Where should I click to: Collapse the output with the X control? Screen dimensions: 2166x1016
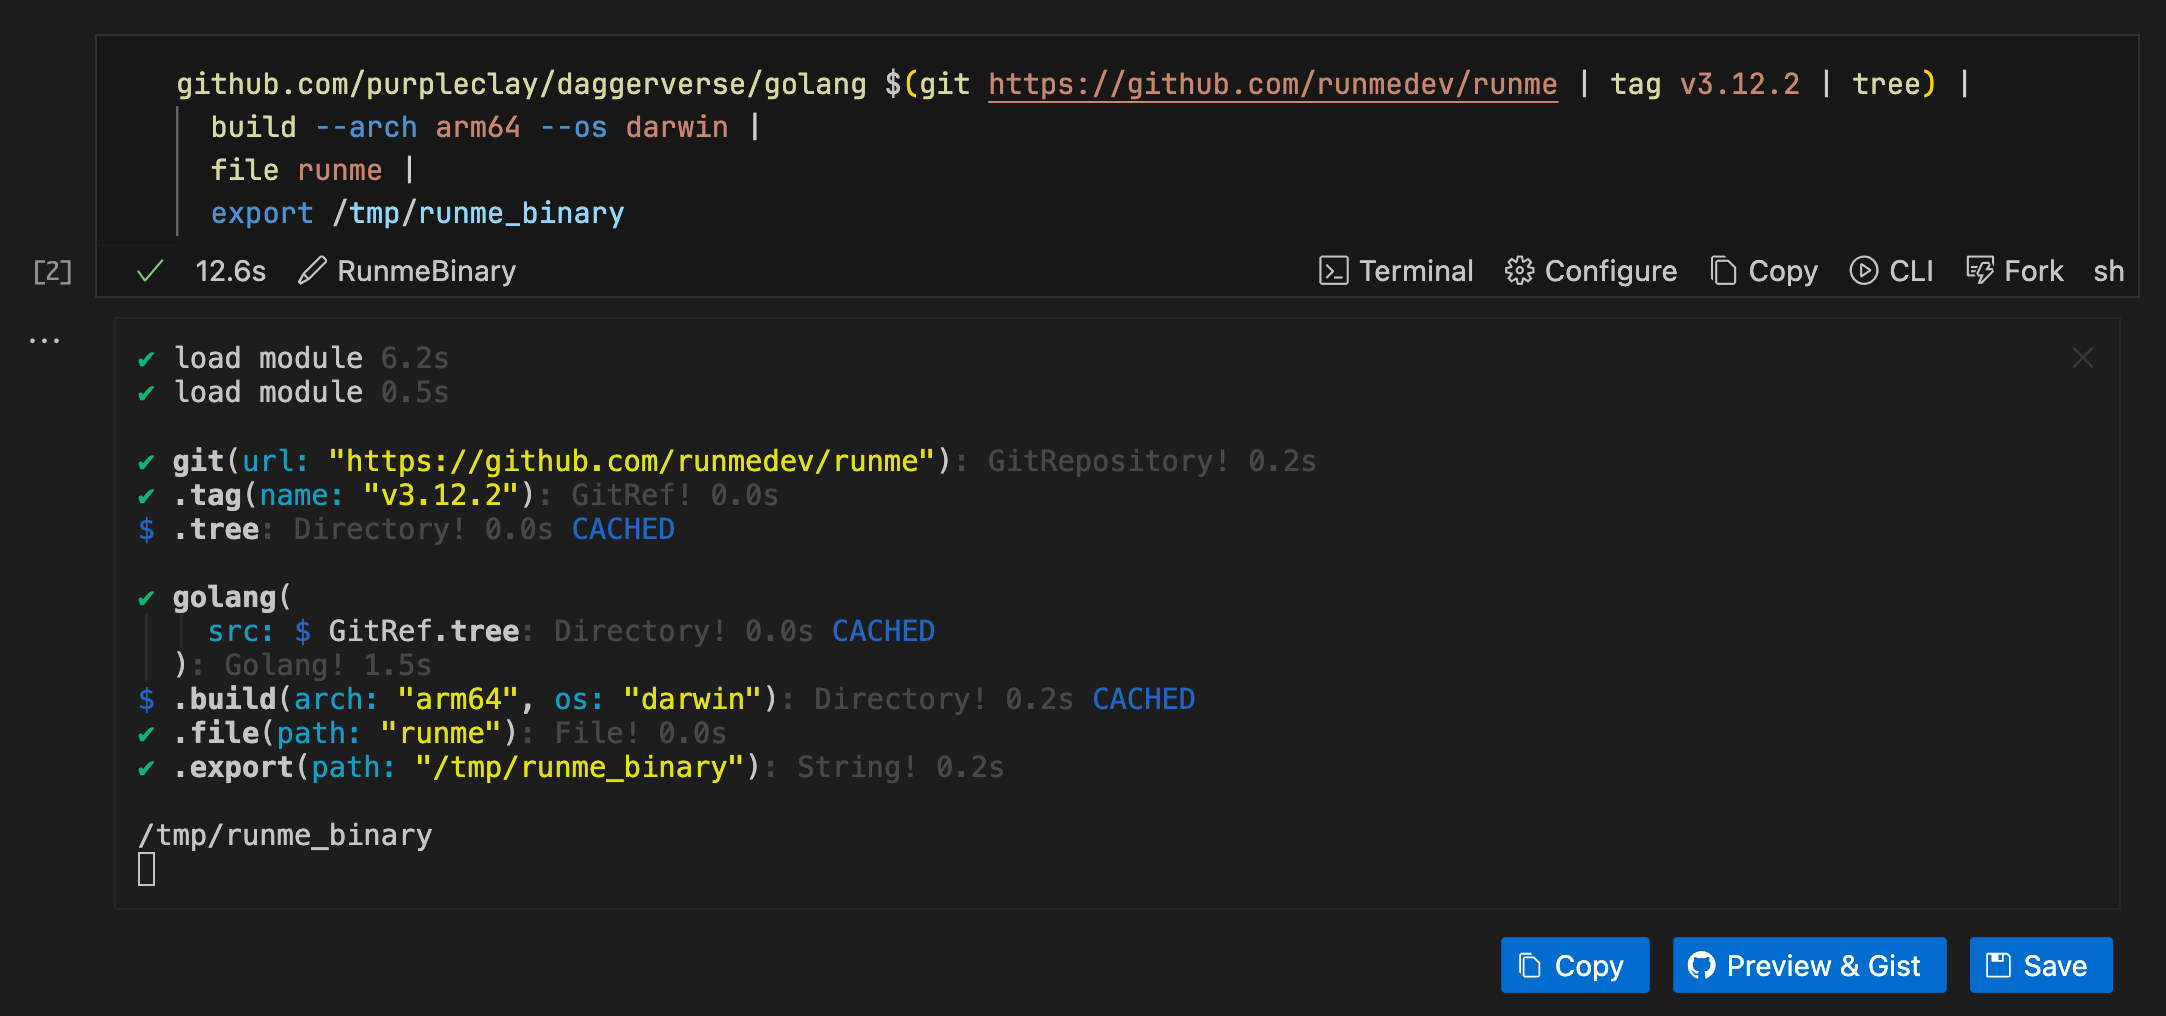(2082, 357)
